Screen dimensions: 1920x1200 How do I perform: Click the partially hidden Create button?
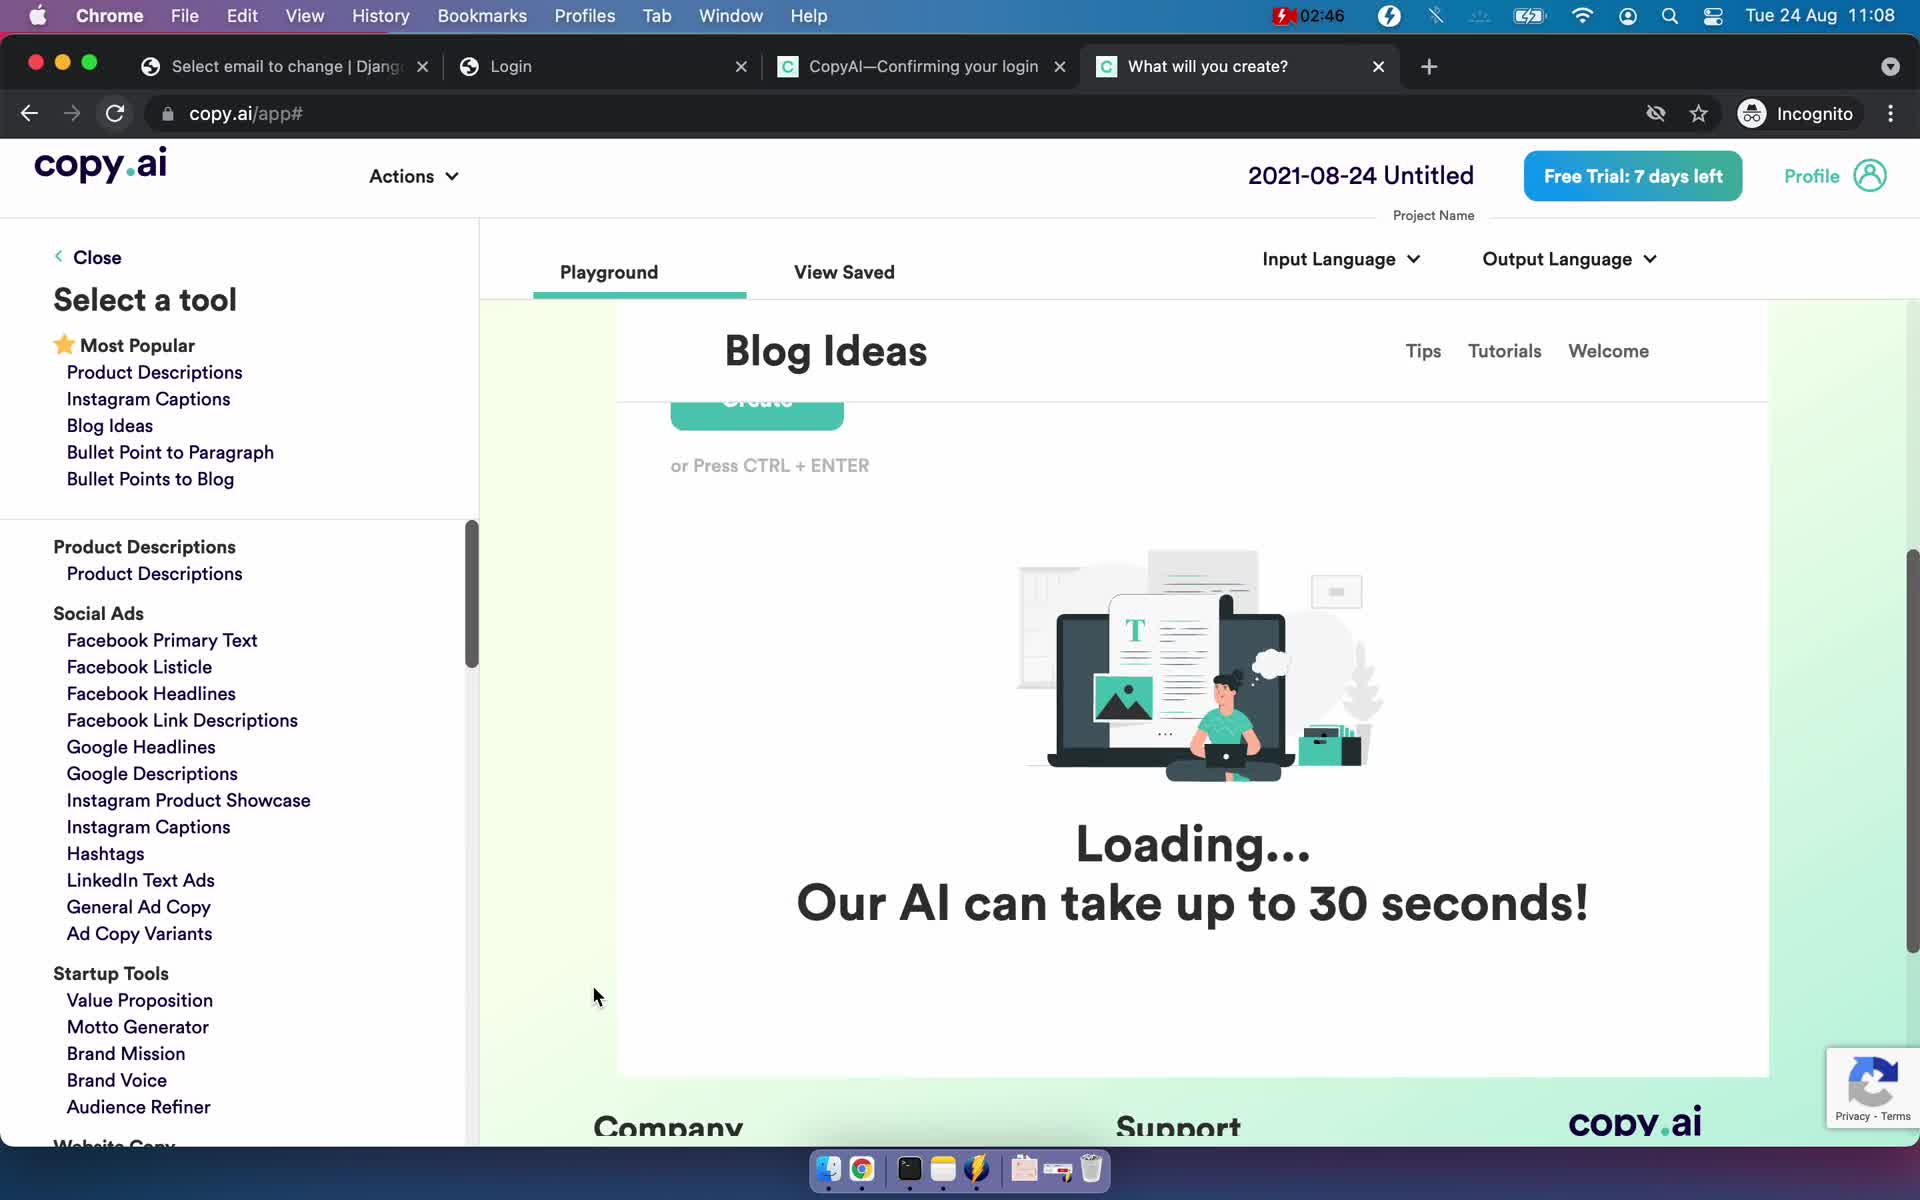tap(757, 415)
